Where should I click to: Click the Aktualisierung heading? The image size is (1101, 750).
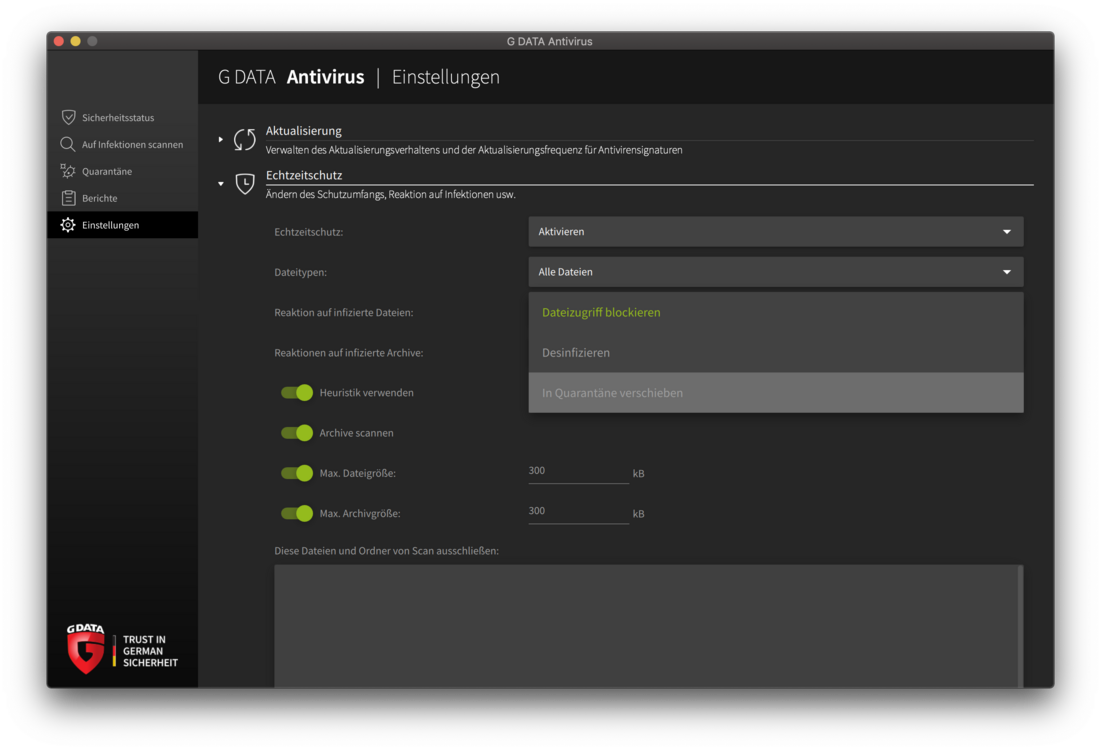point(303,131)
